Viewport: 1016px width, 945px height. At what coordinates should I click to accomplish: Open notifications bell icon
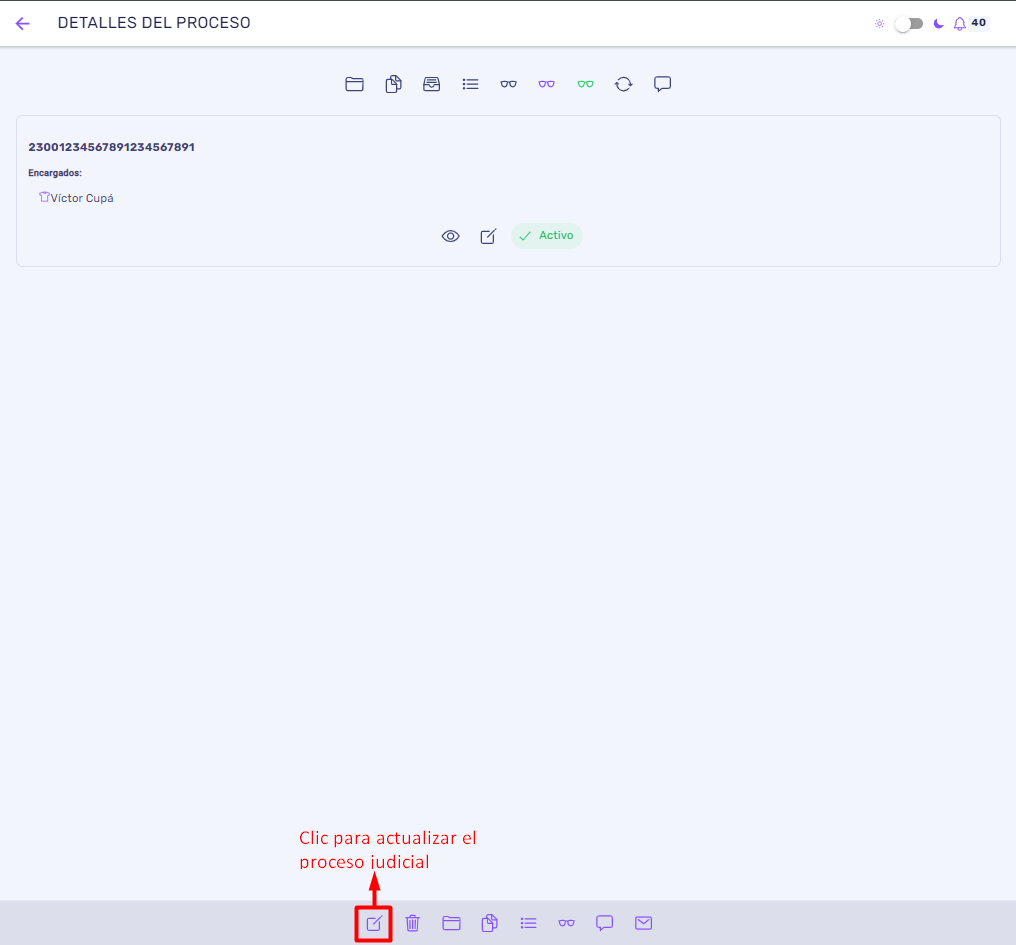coord(960,24)
